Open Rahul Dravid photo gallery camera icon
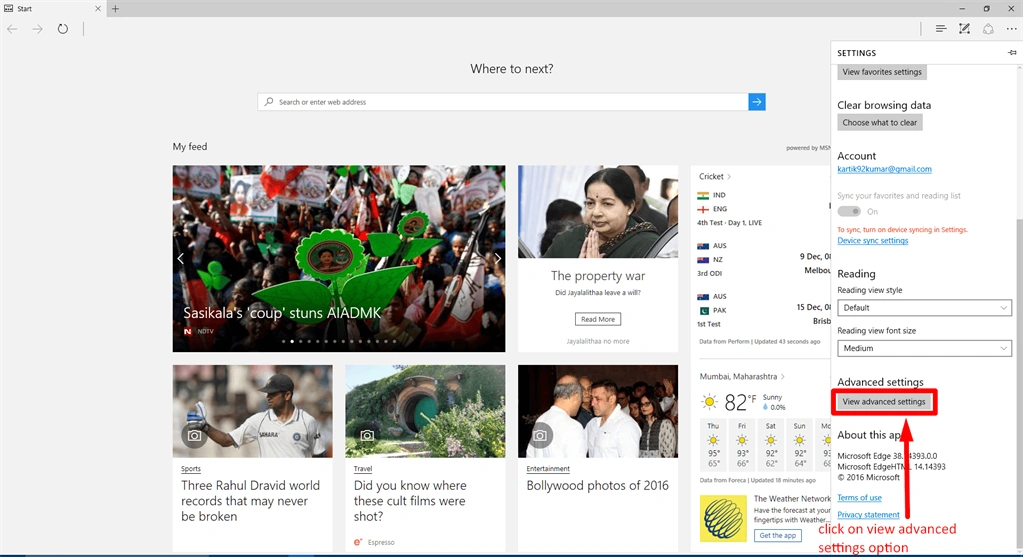The image size is (1023, 557). [194, 435]
